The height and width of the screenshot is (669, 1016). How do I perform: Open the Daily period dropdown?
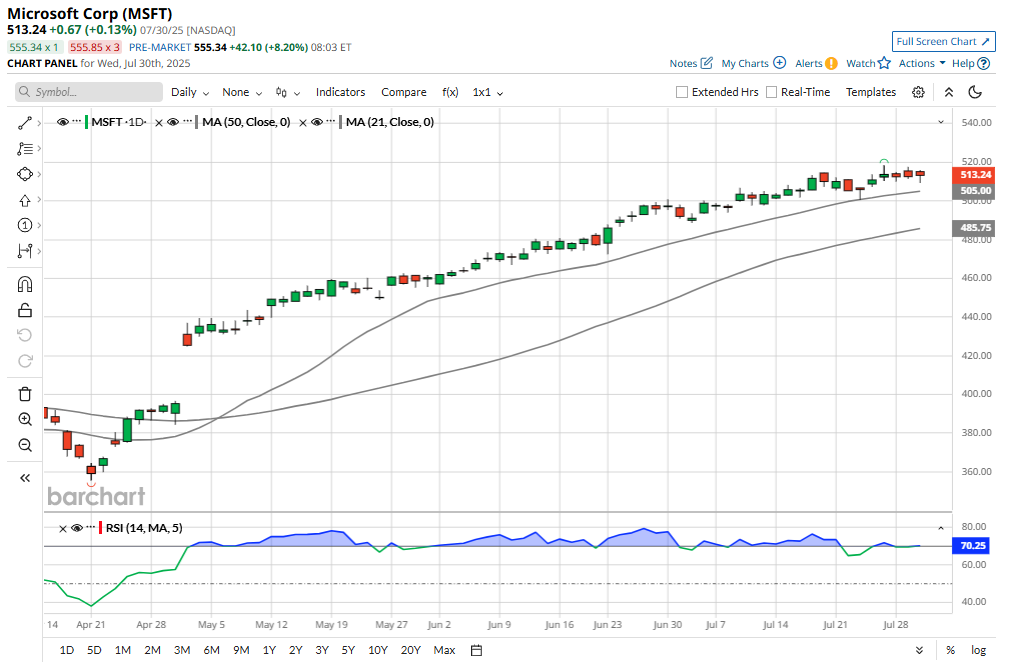point(190,92)
